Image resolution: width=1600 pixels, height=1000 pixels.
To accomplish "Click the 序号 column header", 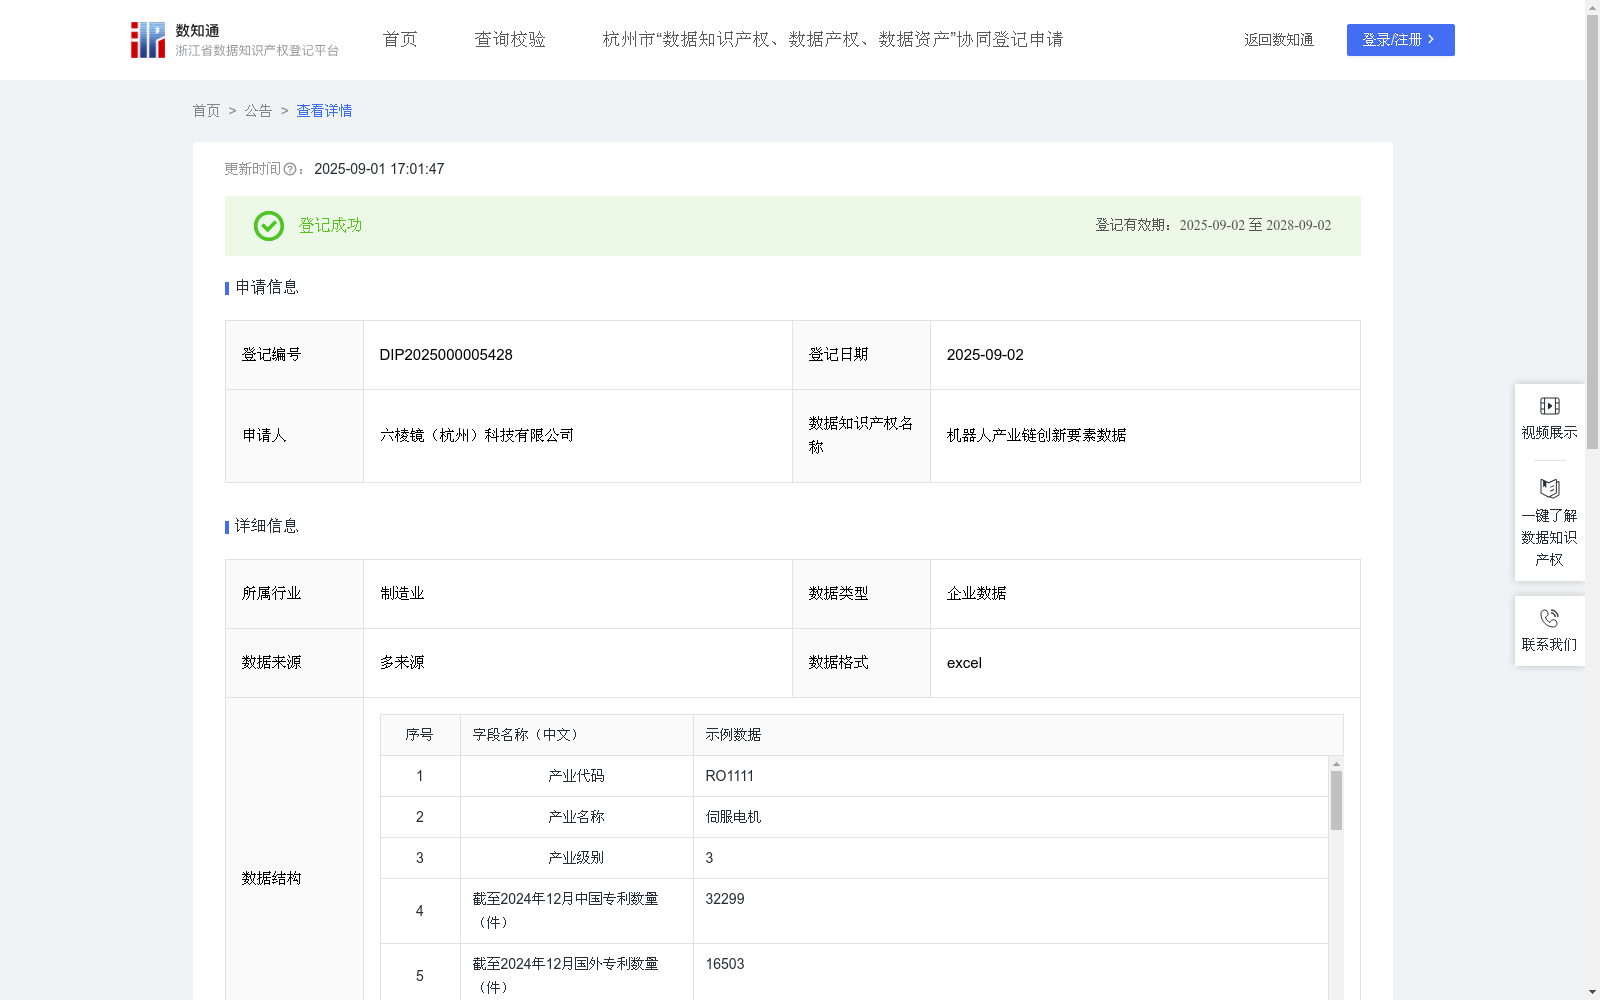I will [419, 735].
